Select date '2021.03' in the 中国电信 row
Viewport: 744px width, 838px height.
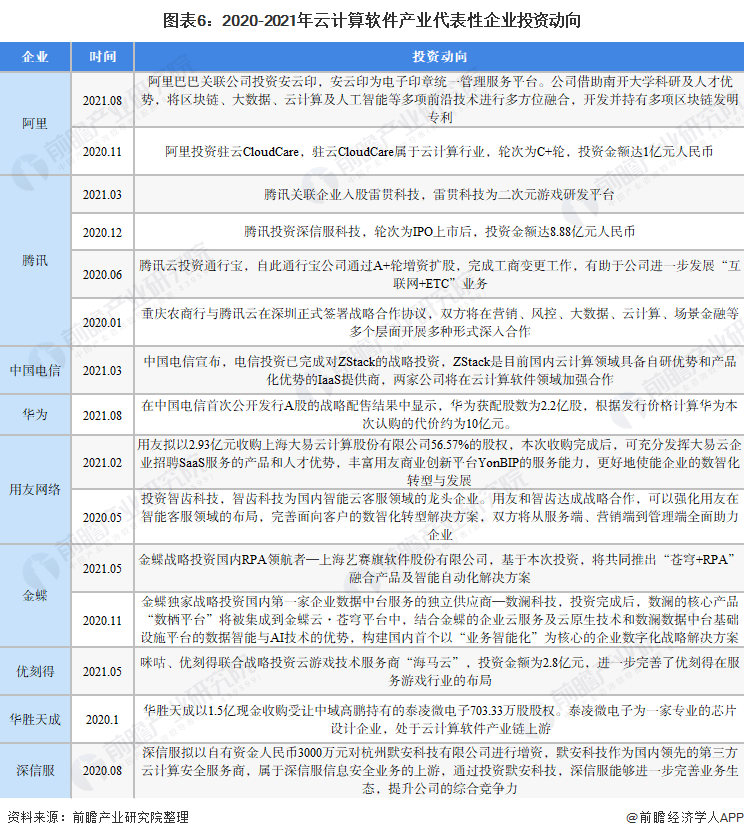(102, 370)
